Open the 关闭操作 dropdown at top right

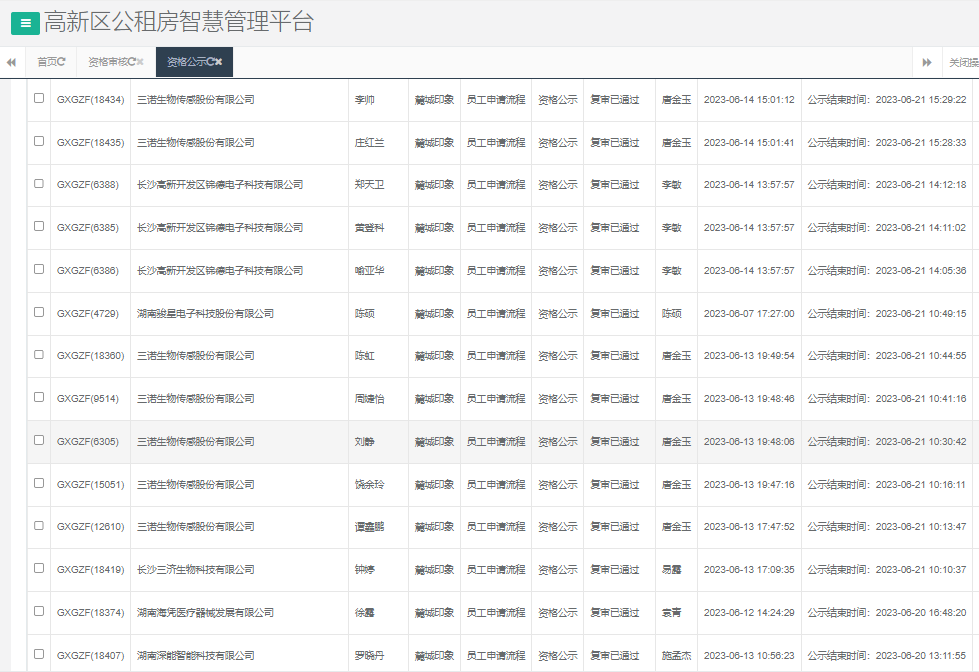(961, 62)
